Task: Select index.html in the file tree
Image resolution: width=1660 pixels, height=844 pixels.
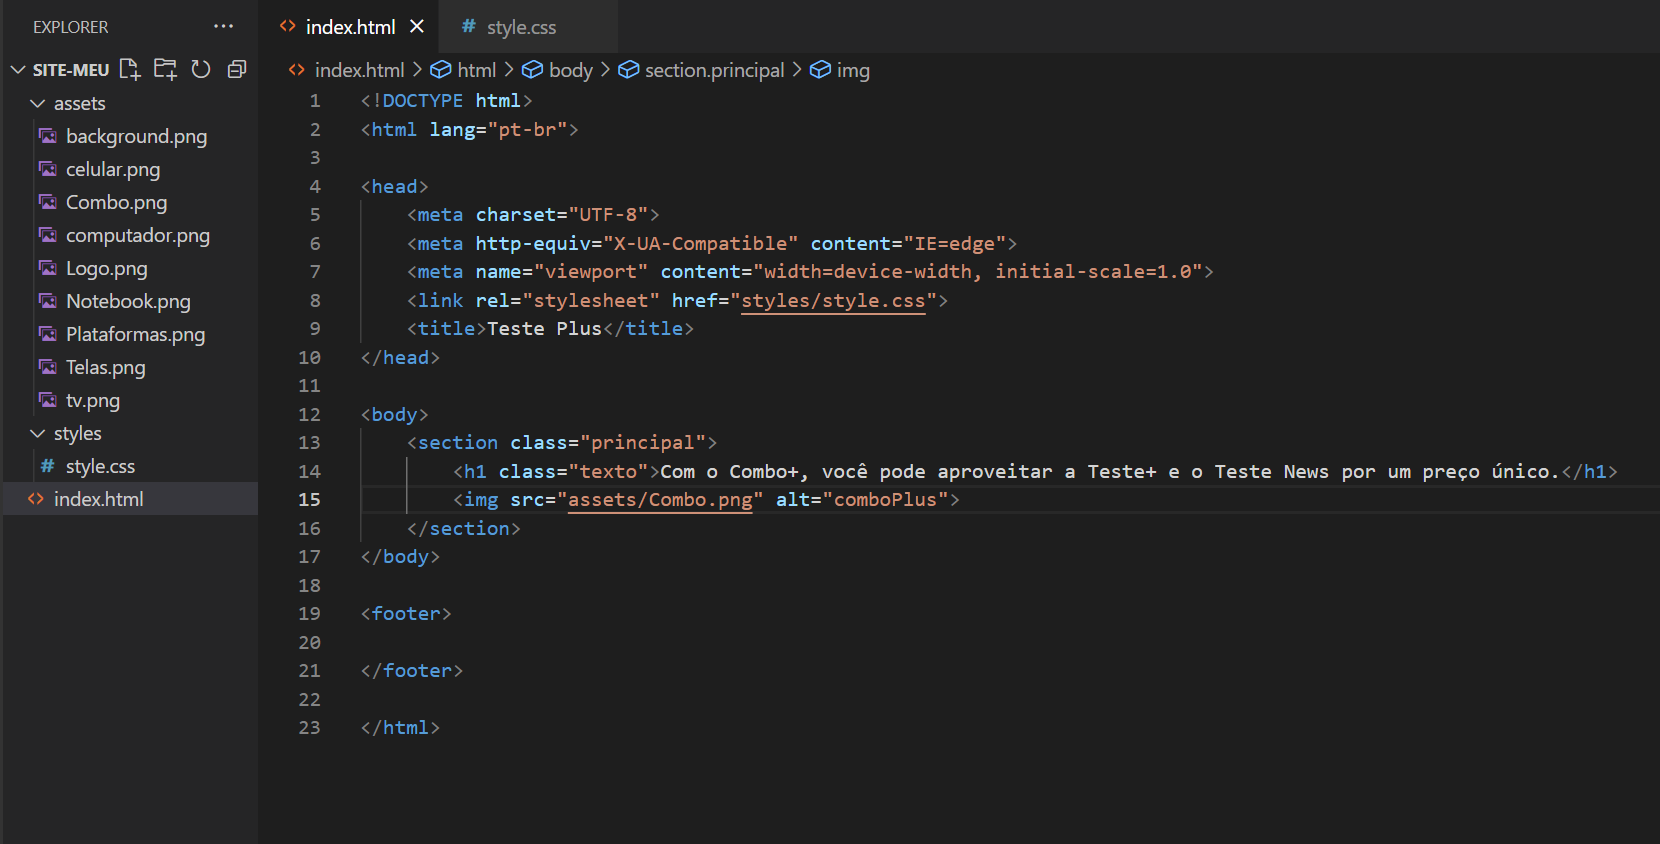Action: (130, 499)
